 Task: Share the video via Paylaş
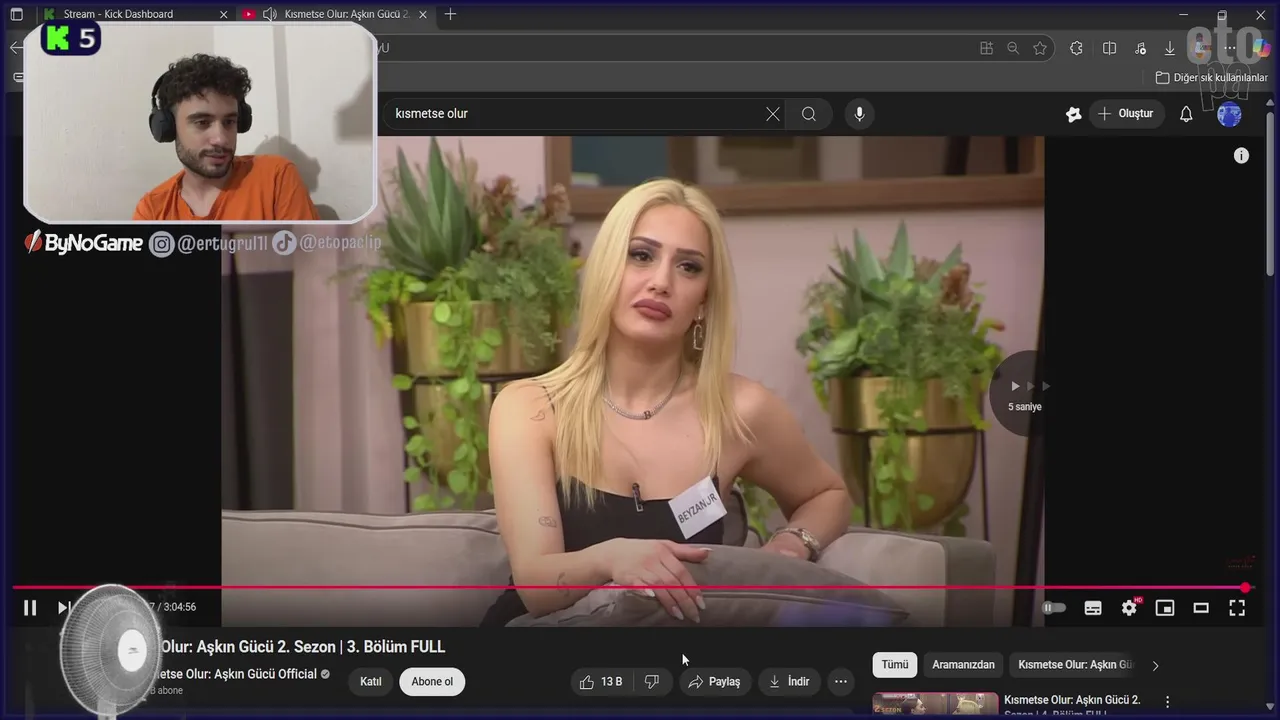coord(715,682)
